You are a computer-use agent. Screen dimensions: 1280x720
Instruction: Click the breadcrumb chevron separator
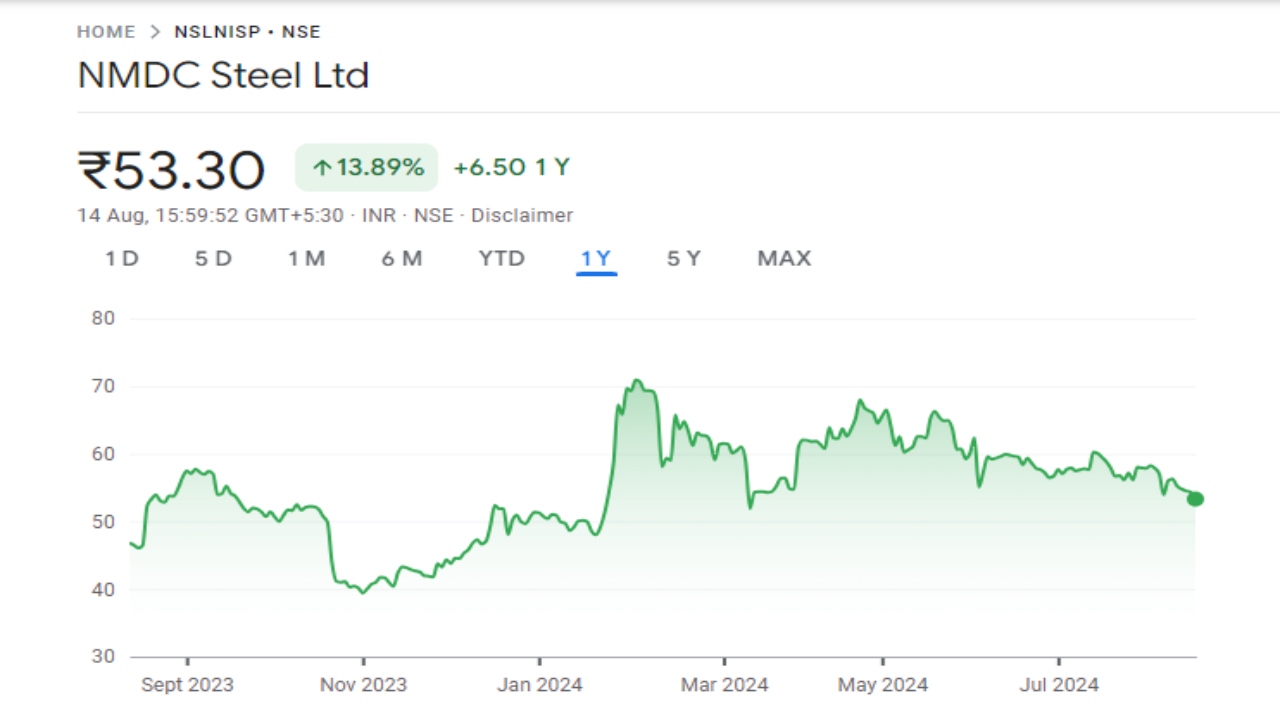coord(155,32)
